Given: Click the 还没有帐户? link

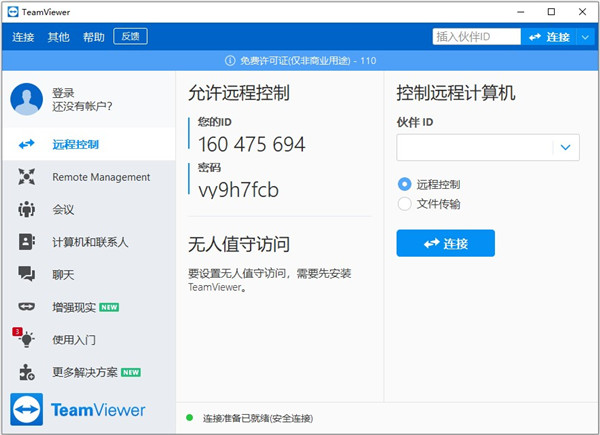Looking at the screenshot, I should [82, 106].
